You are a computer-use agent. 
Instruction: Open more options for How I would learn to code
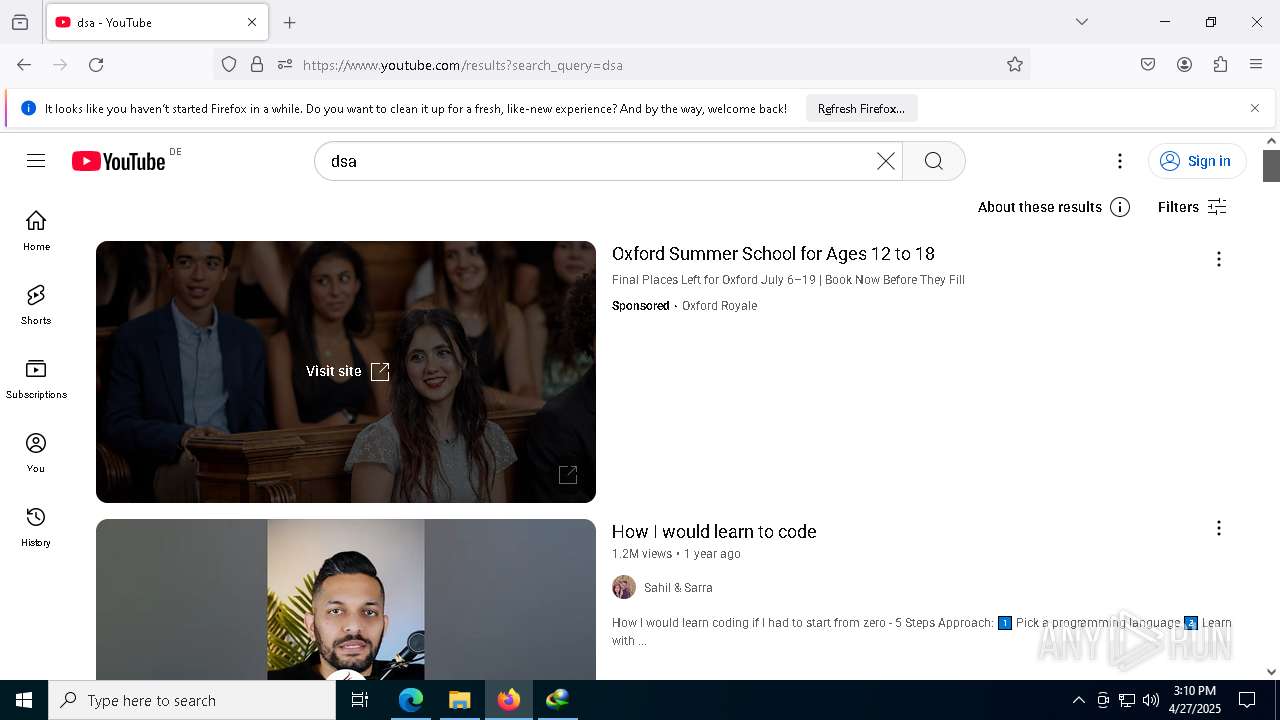[1218, 528]
